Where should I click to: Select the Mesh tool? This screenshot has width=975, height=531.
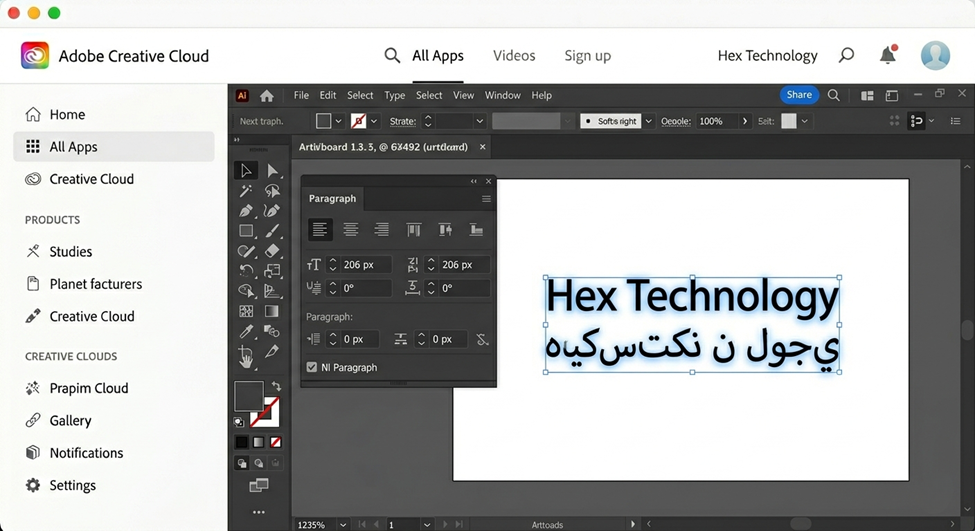[x=246, y=311]
